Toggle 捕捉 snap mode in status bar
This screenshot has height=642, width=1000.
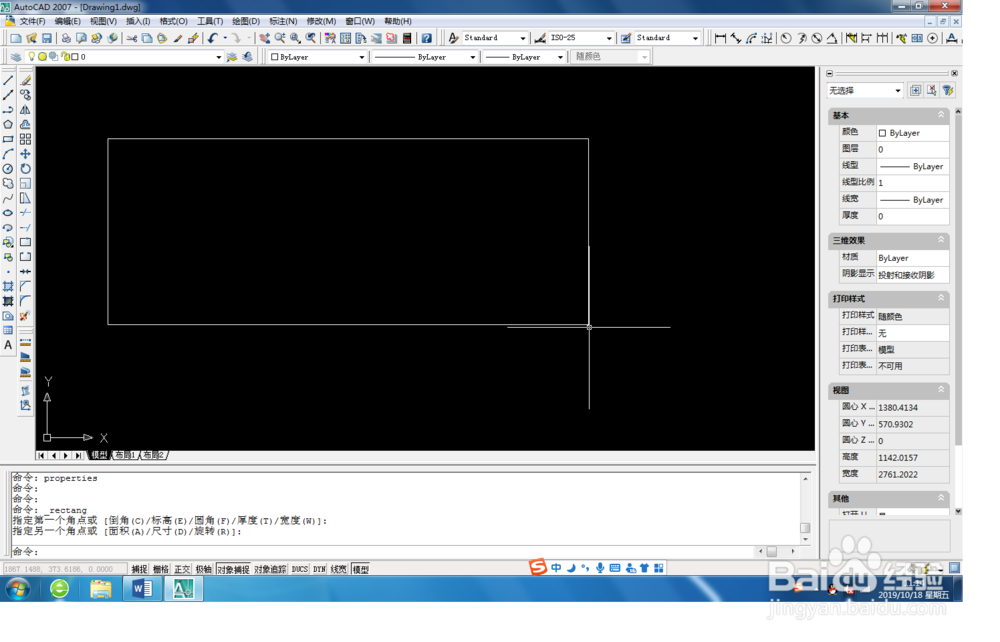coord(139,569)
